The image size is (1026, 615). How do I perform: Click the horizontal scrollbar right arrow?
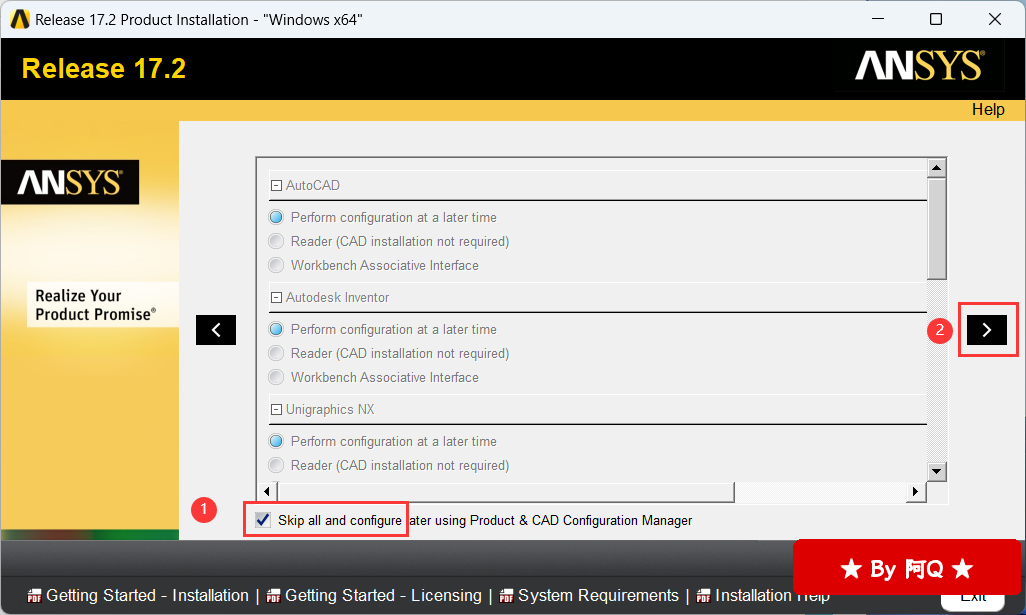[x=915, y=491]
